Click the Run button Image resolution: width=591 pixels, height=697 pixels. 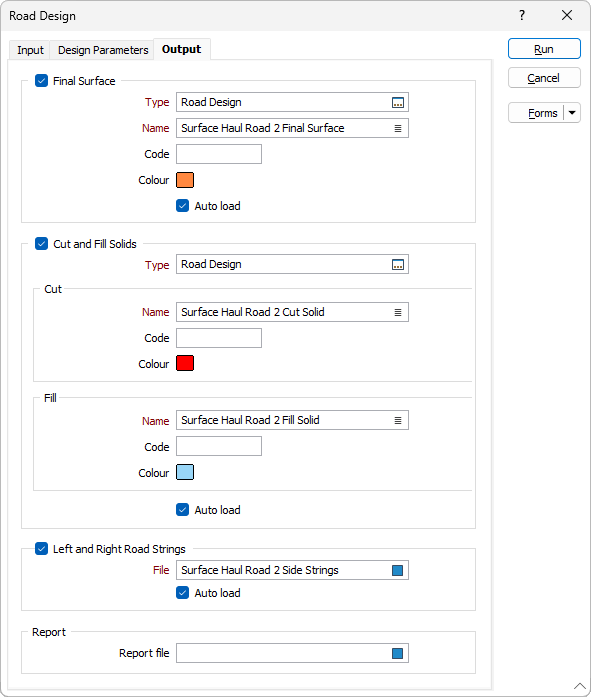(544, 49)
